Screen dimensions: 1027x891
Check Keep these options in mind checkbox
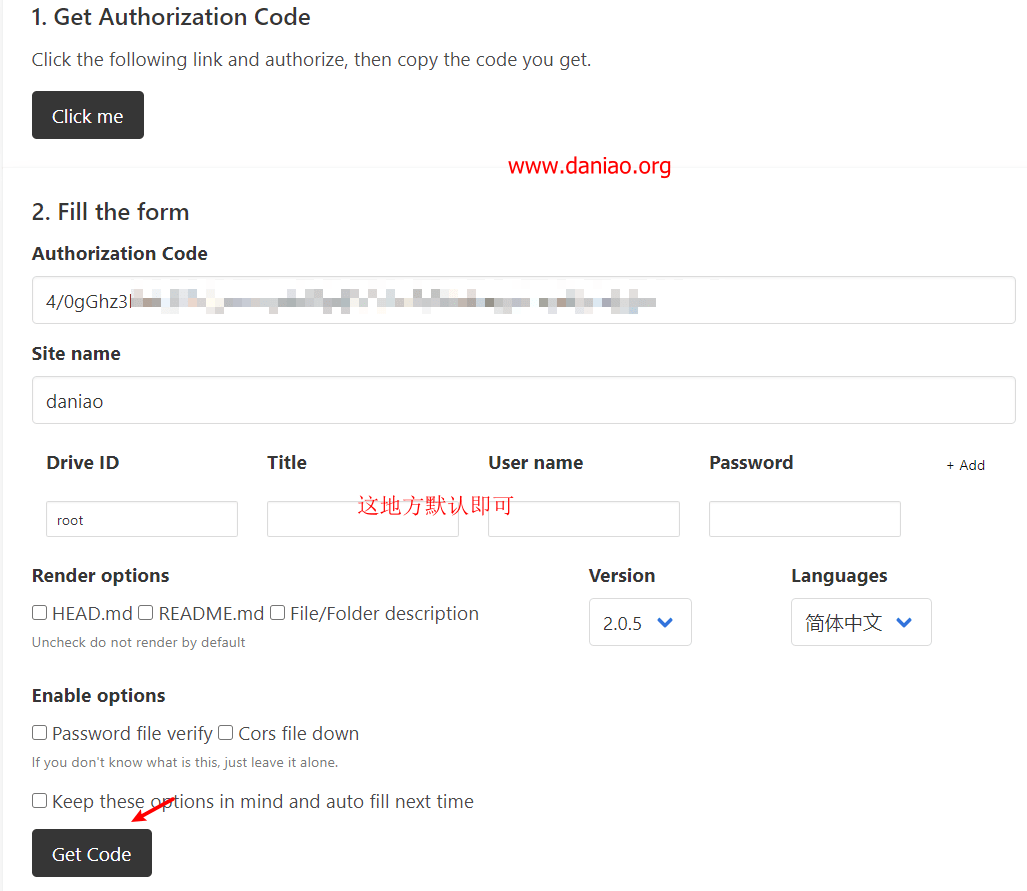point(40,801)
